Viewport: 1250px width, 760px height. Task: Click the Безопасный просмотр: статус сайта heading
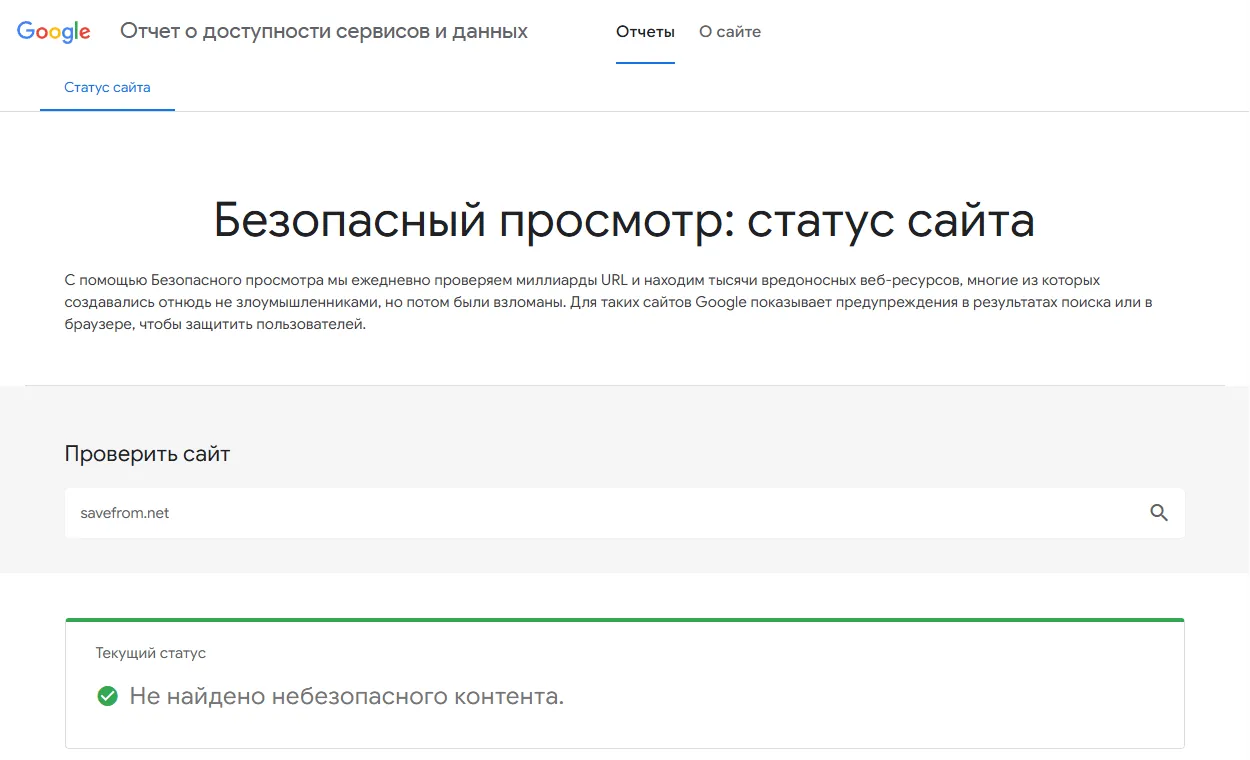(x=624, y=221)
